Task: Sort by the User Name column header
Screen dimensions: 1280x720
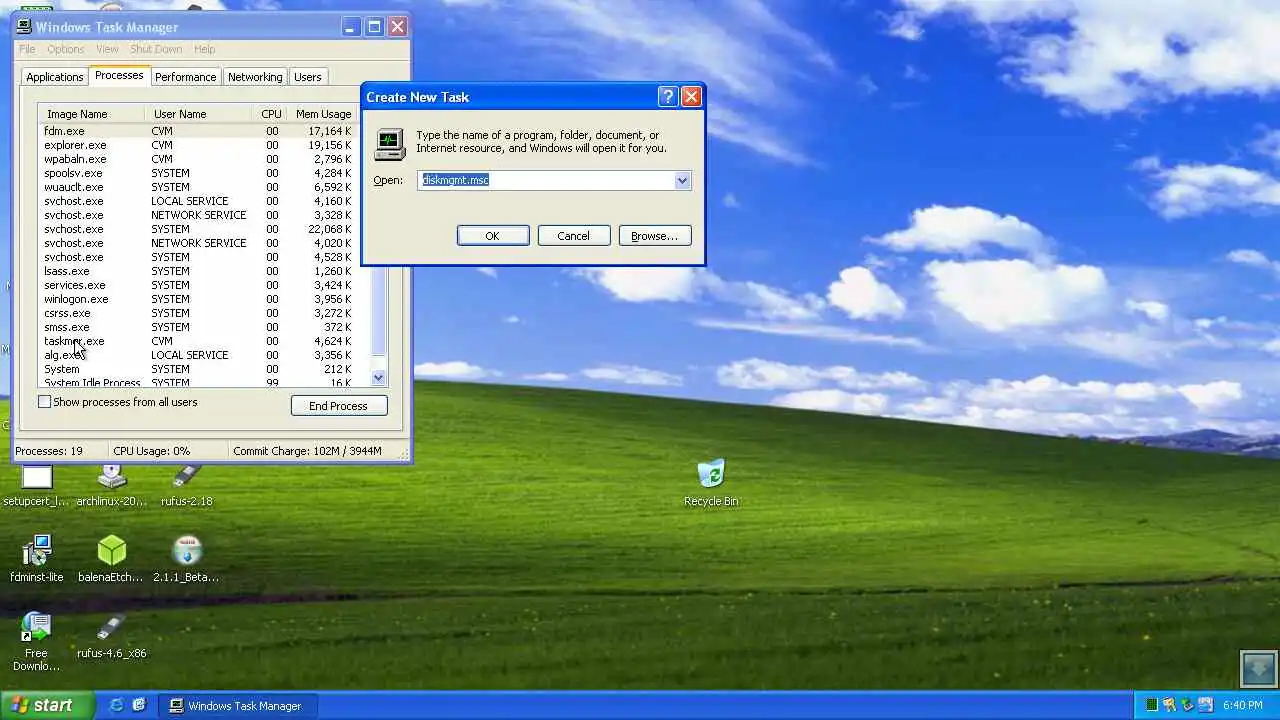Action: pos(198,114)
